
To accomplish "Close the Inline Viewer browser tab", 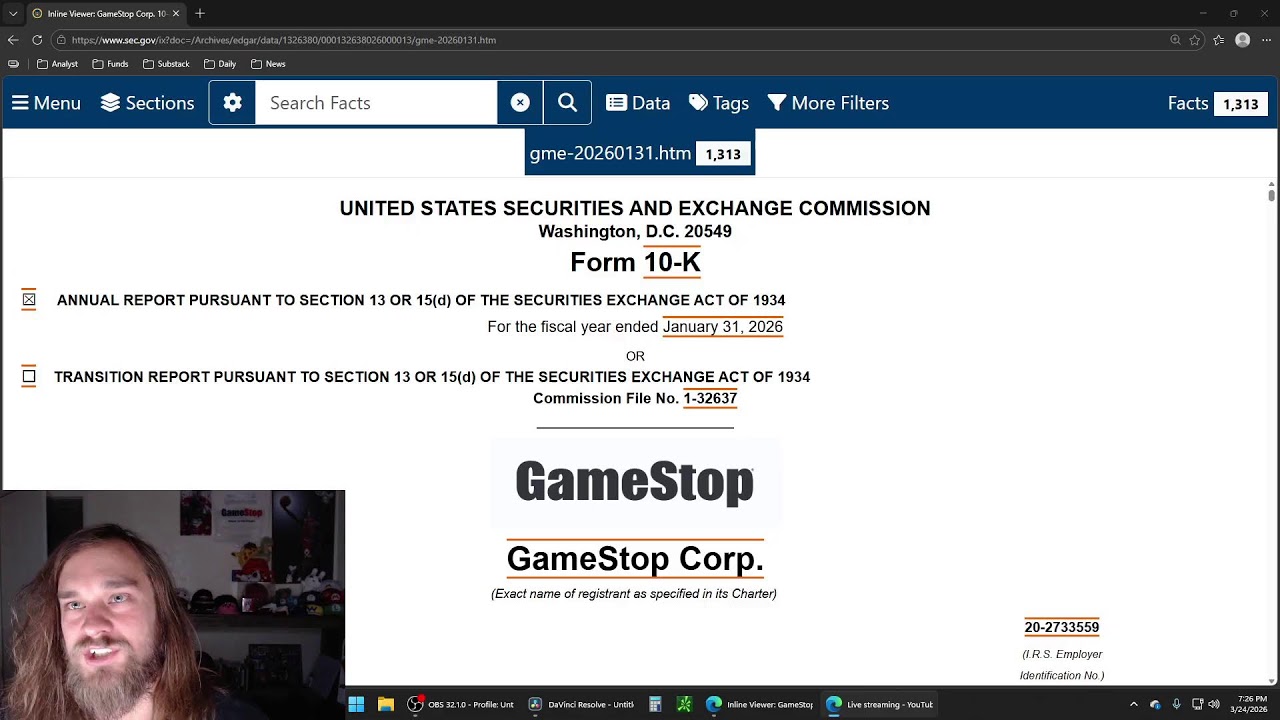I will click(x=176, y=14).
